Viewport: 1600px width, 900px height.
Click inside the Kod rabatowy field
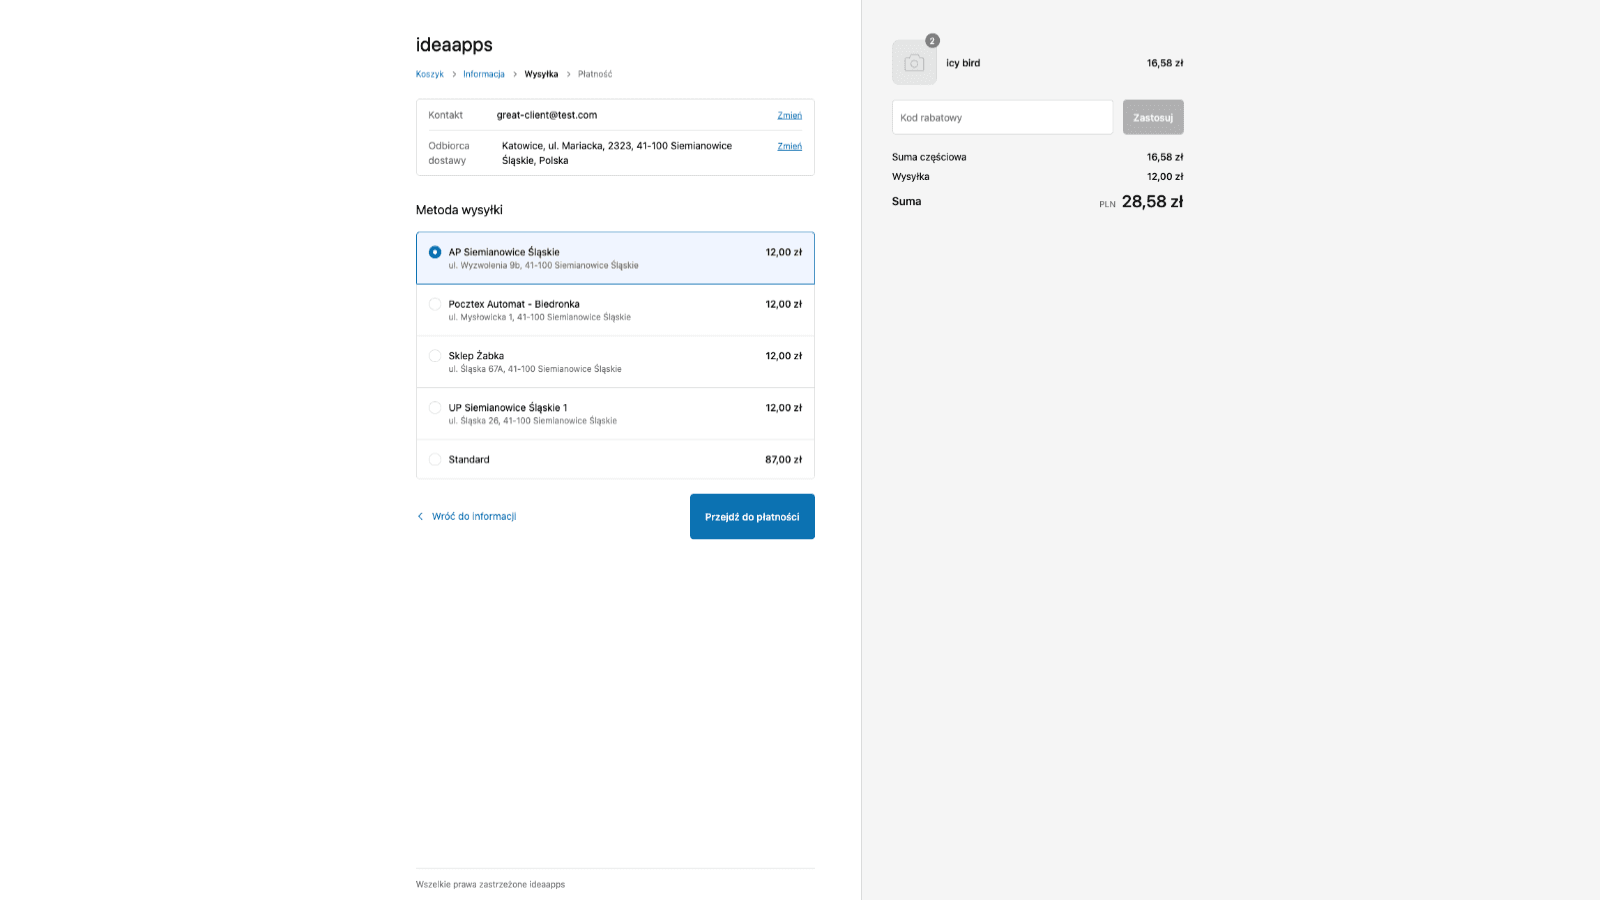coord(1001,116)
